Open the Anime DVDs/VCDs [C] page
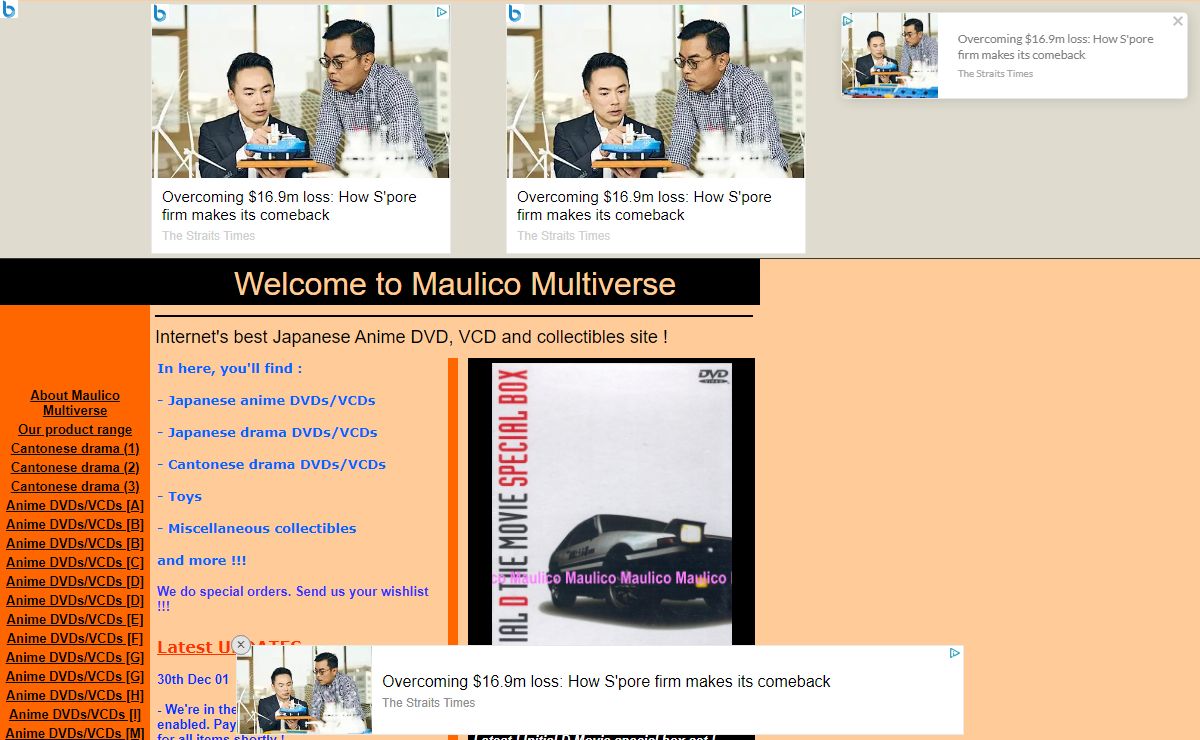 click(x=75, y=562)
